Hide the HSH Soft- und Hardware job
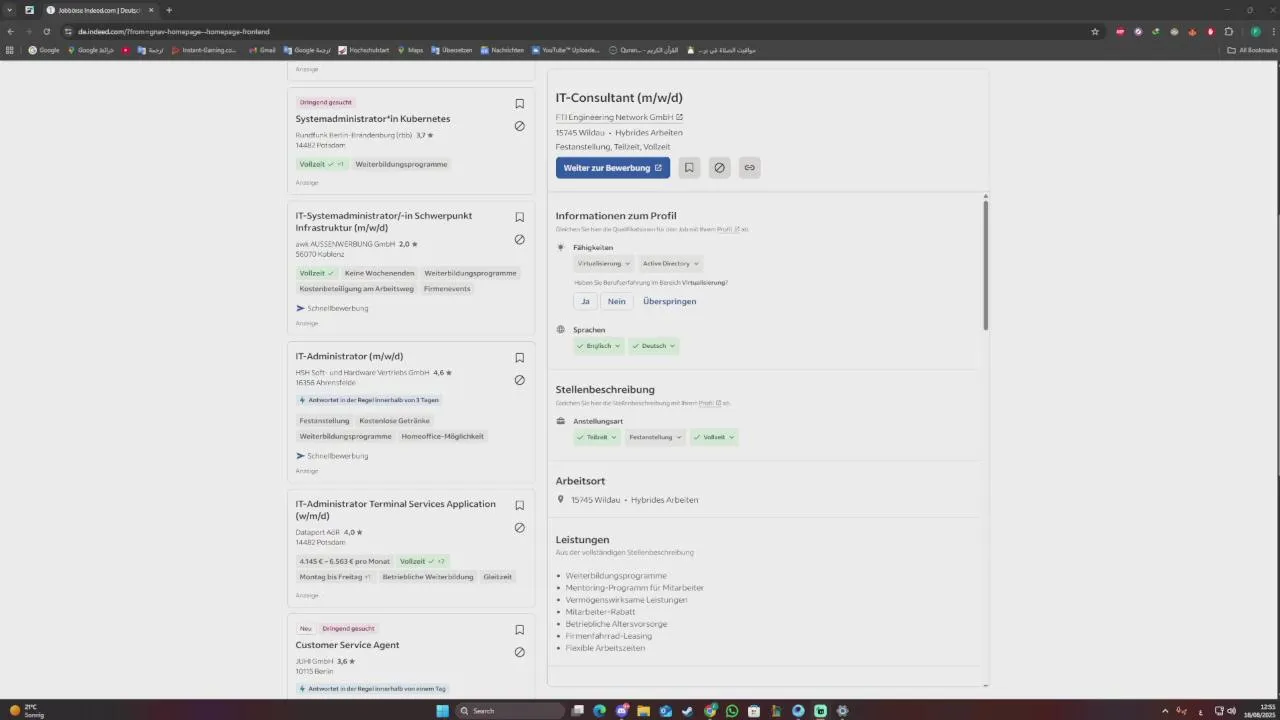This screenshot has width=1280, height=720. point(519,380)
